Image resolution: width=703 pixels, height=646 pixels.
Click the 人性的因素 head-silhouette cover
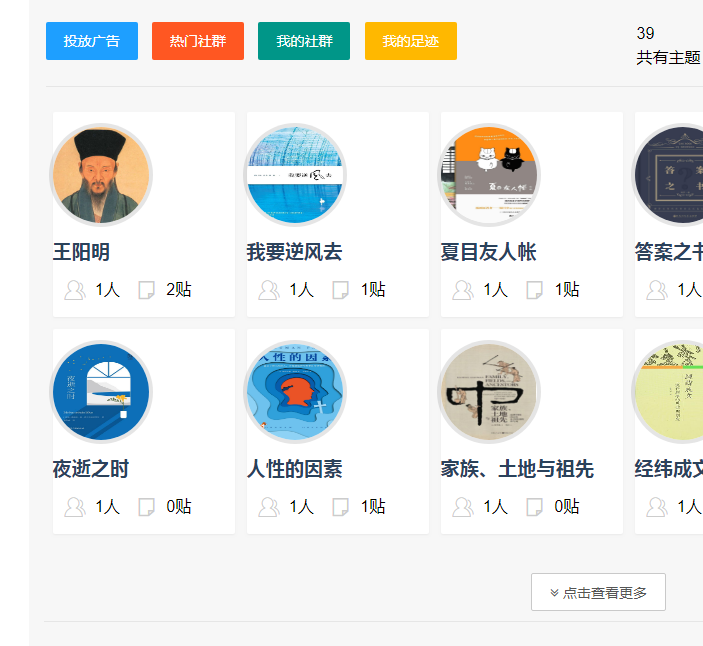[295, 391]
